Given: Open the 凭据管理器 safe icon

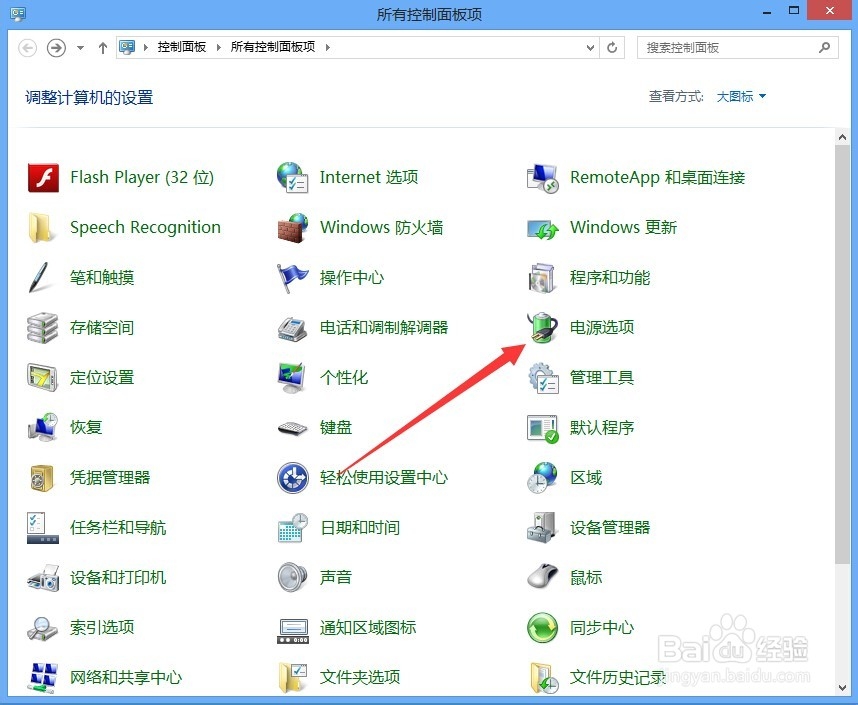Looking at the screenshot, I should [x=42, y=478].
